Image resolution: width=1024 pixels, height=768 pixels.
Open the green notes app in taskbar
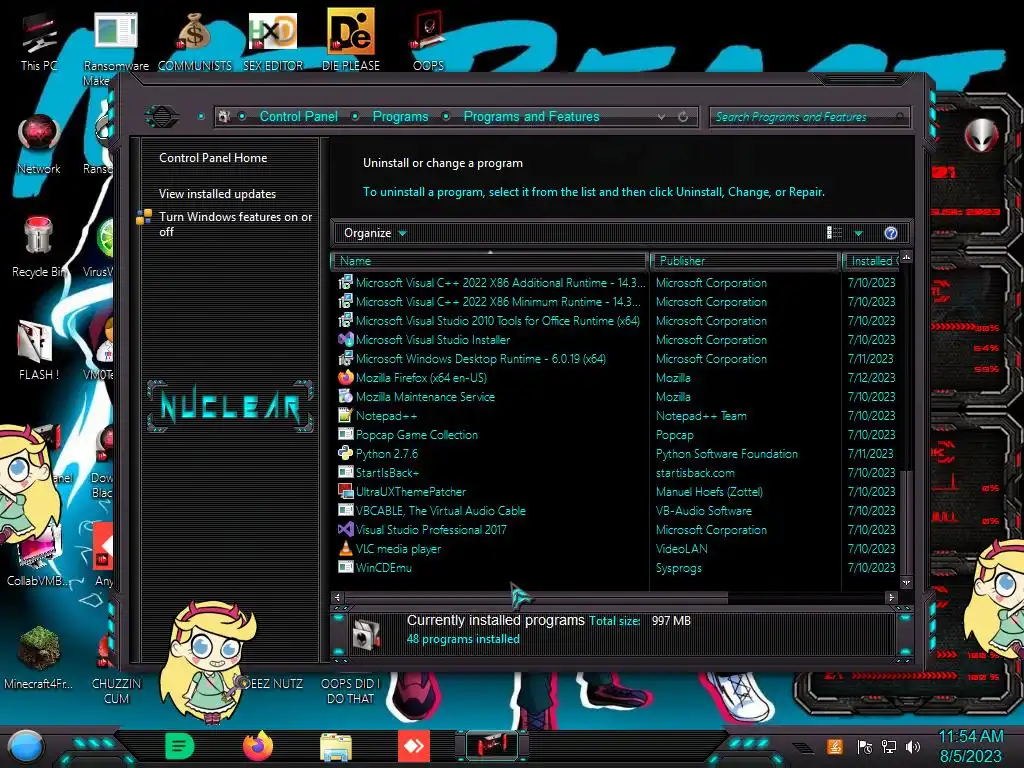tap(180, 746)
